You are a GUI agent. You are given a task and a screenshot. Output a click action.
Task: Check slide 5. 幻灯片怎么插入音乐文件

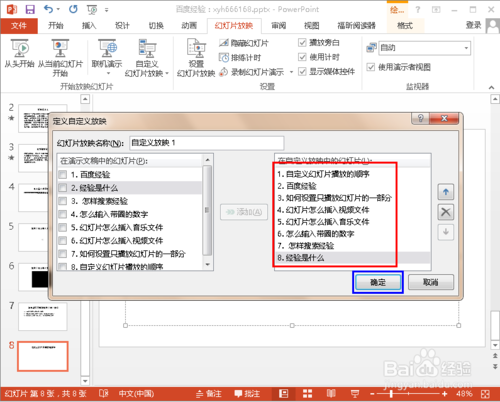pos(62,228)
